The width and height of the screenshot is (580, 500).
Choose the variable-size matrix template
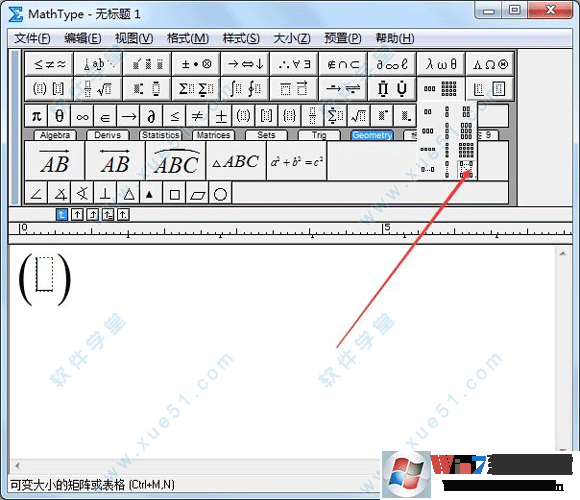point(466,169)
